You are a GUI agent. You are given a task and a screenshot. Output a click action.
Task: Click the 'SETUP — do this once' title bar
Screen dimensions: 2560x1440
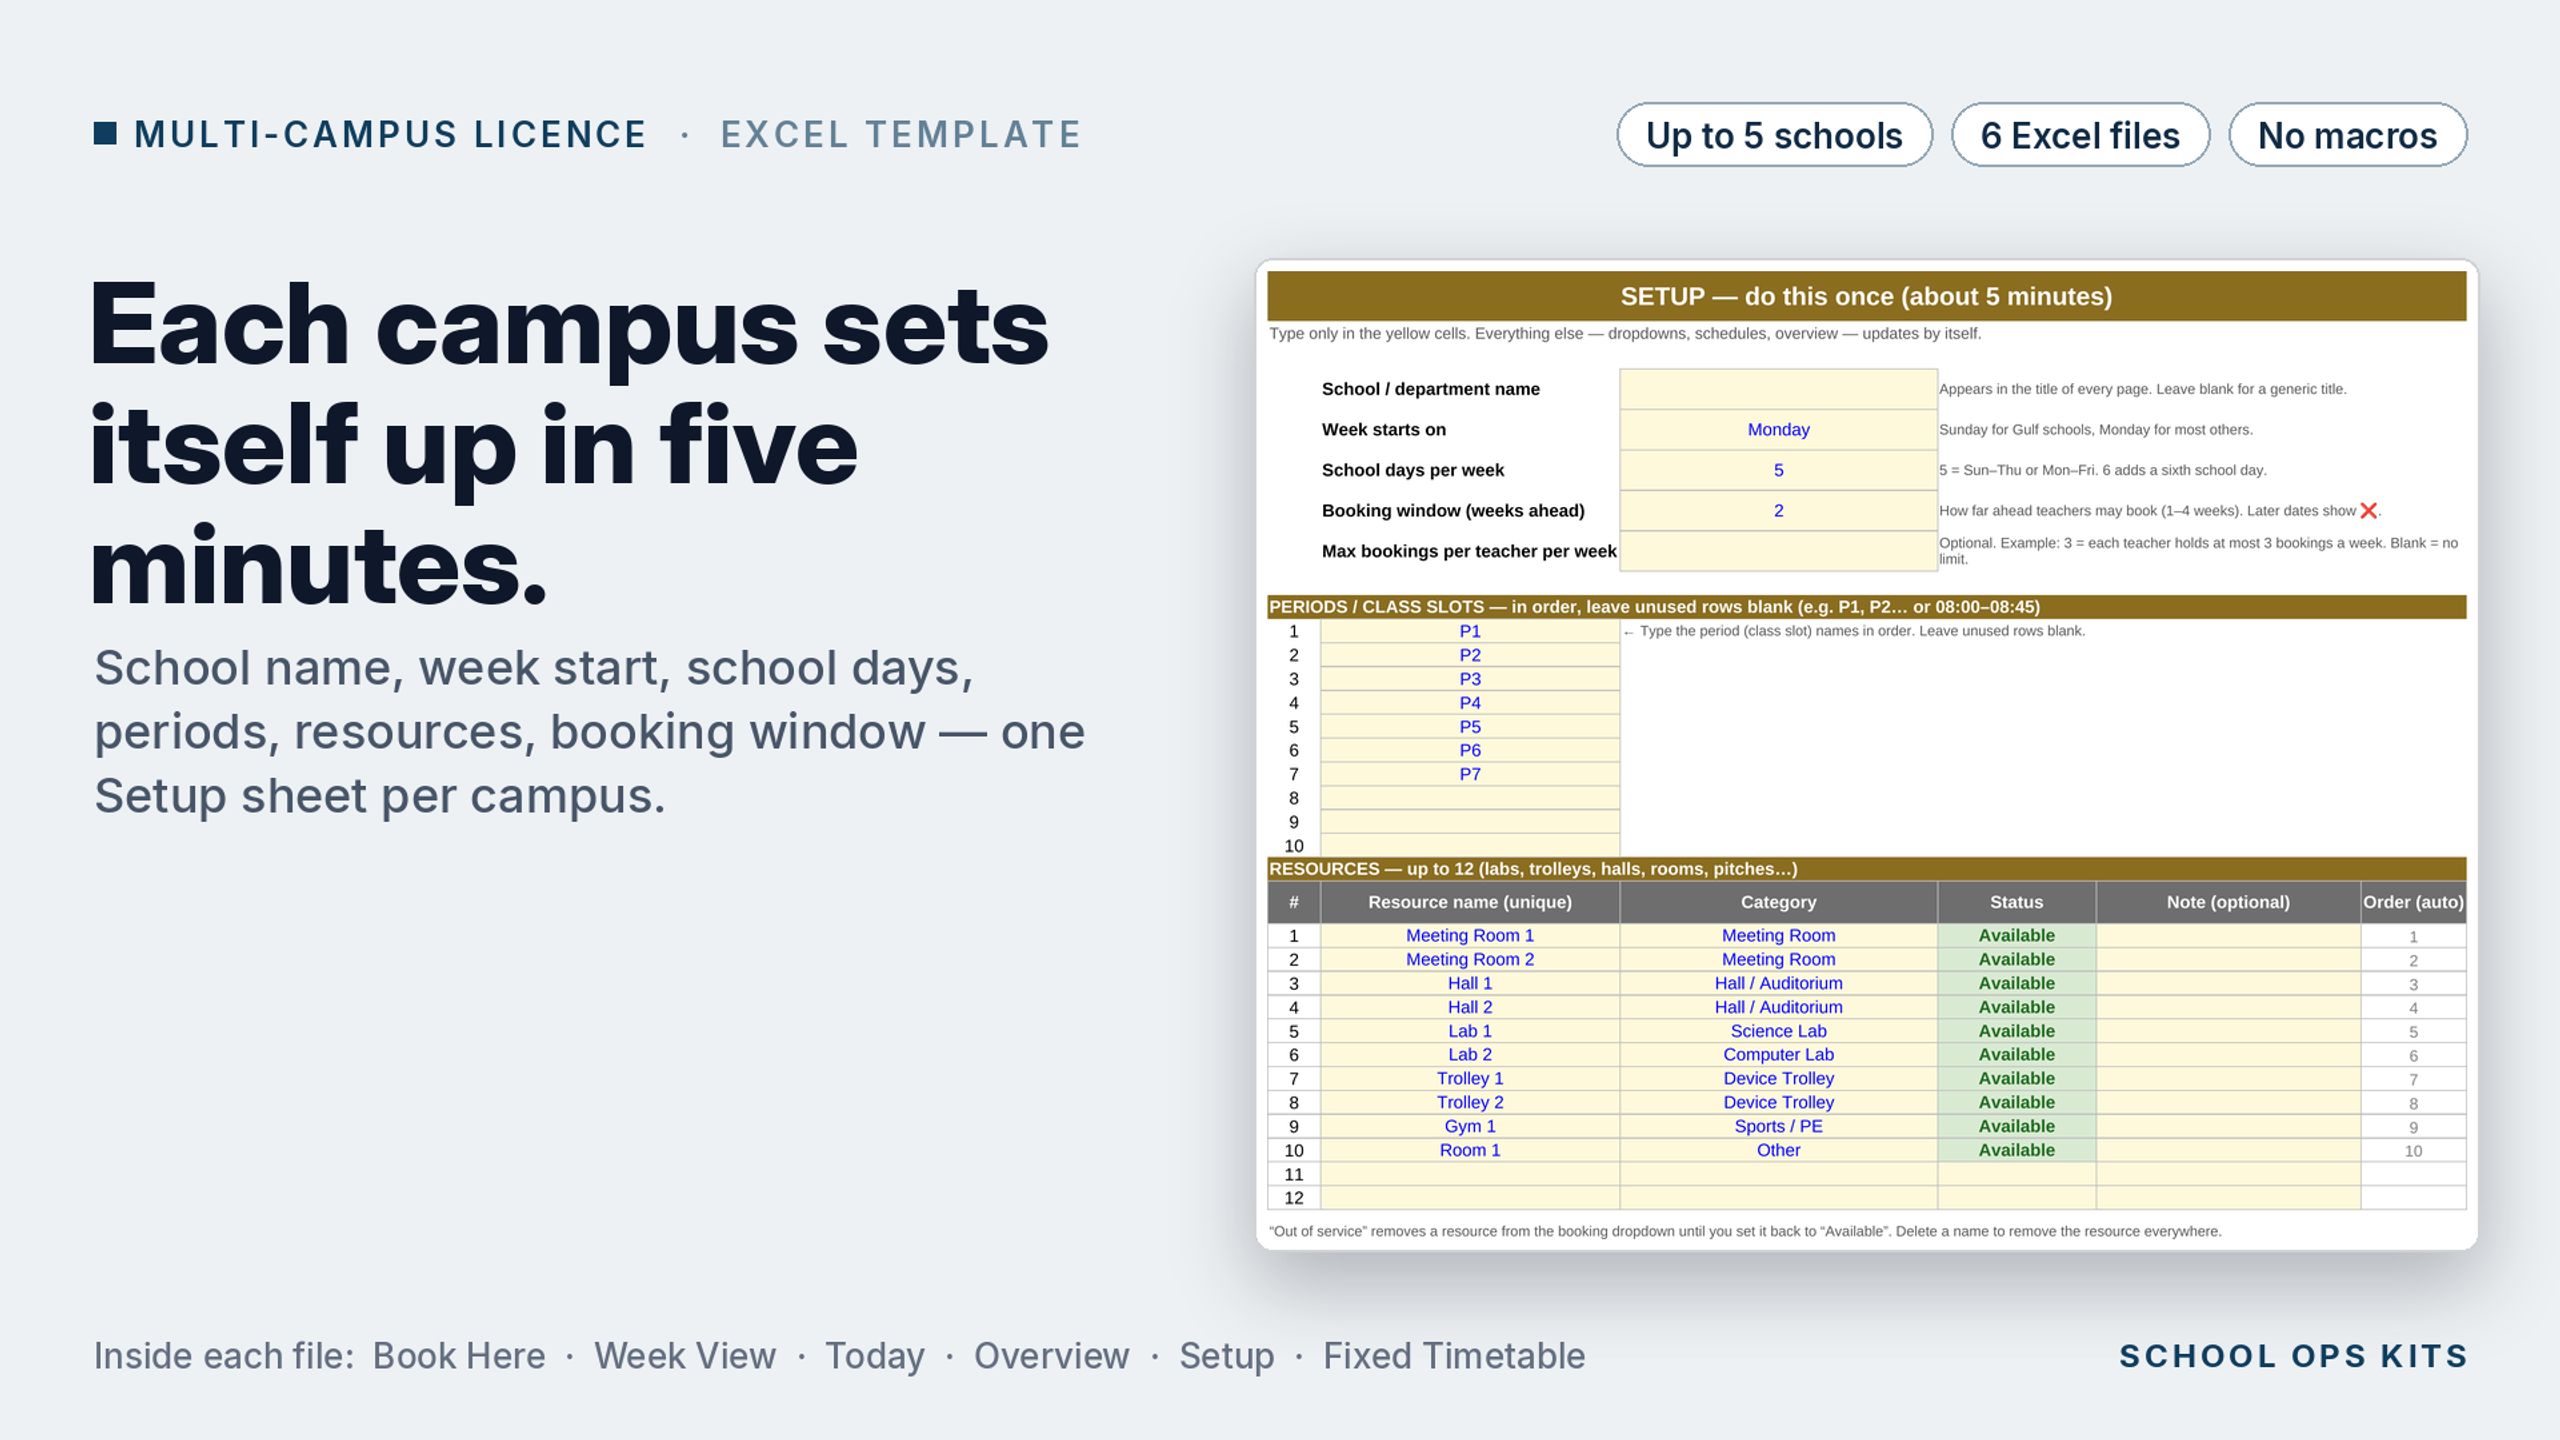(1866, 296)
